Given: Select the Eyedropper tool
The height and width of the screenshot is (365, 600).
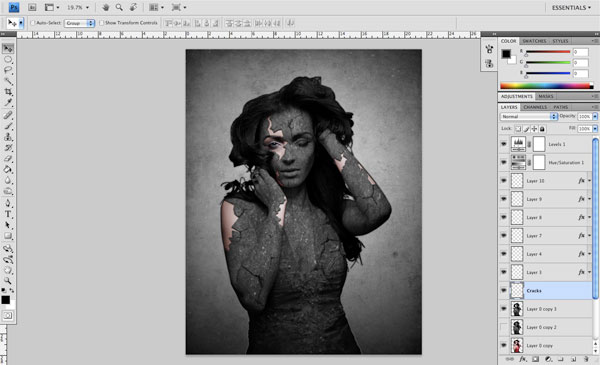Looking at the screenshot, I should (8, 103).
